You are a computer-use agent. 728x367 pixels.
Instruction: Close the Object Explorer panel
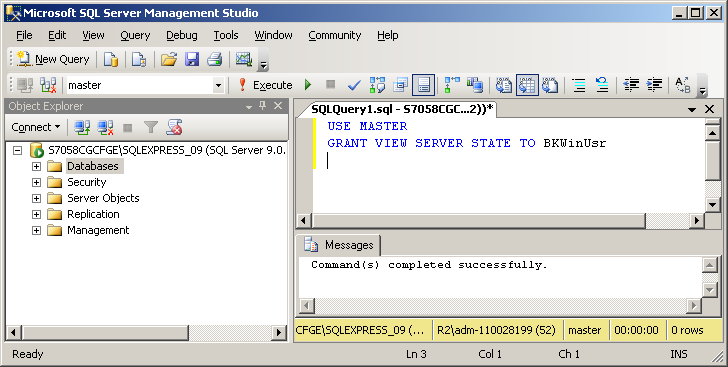(278, 106)
